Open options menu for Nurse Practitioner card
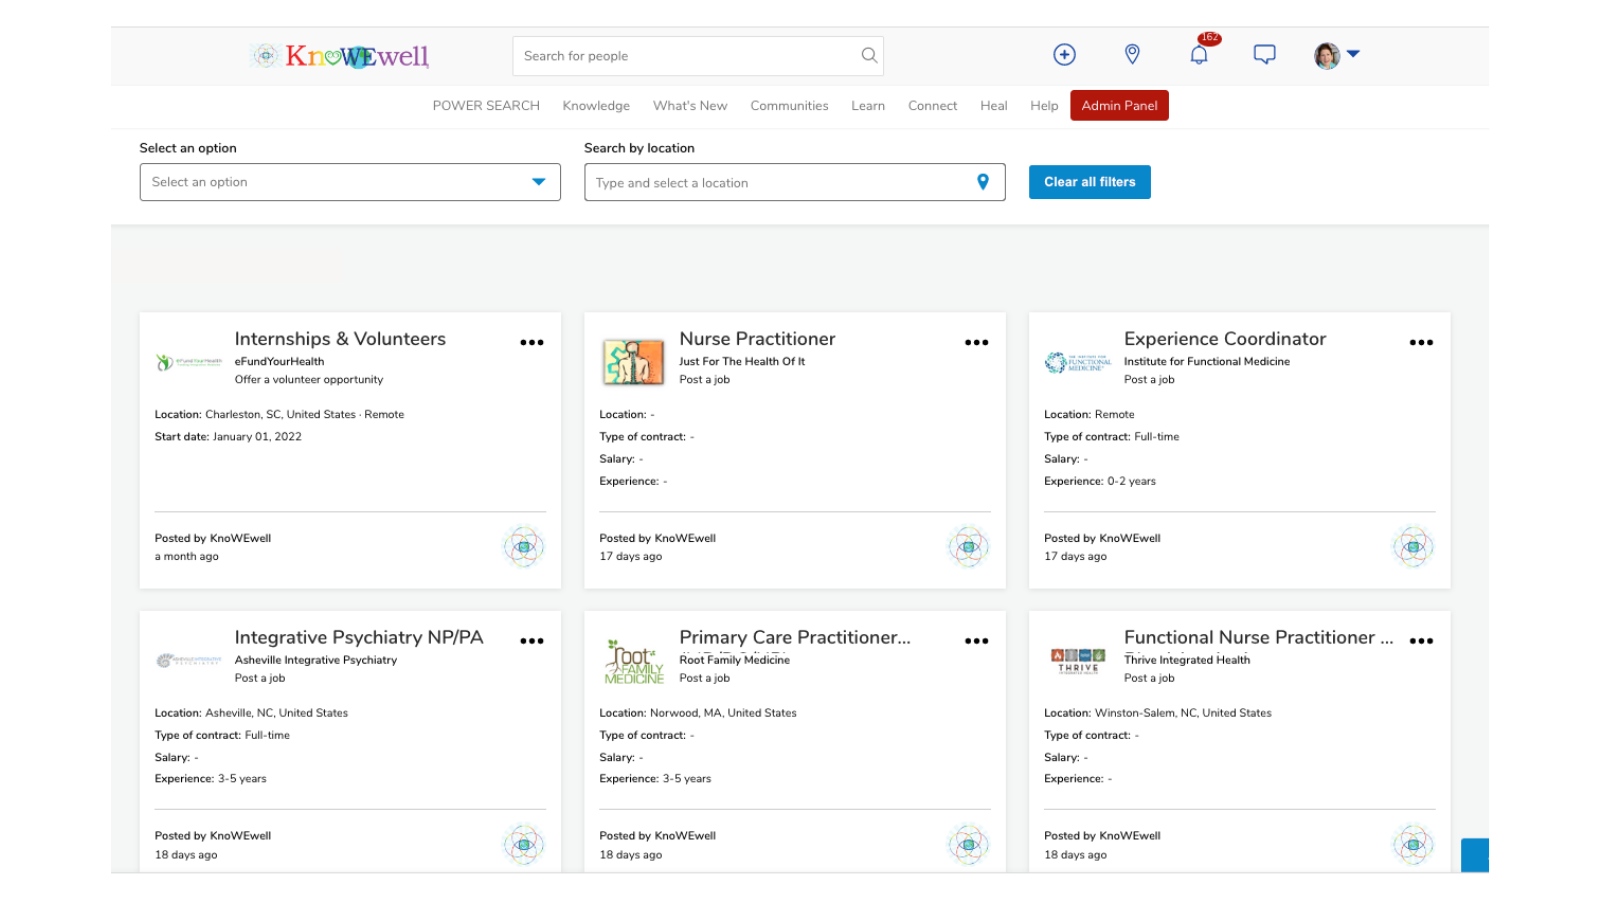1600x900 pixels. pyautogui.click(x=976, y=342)
